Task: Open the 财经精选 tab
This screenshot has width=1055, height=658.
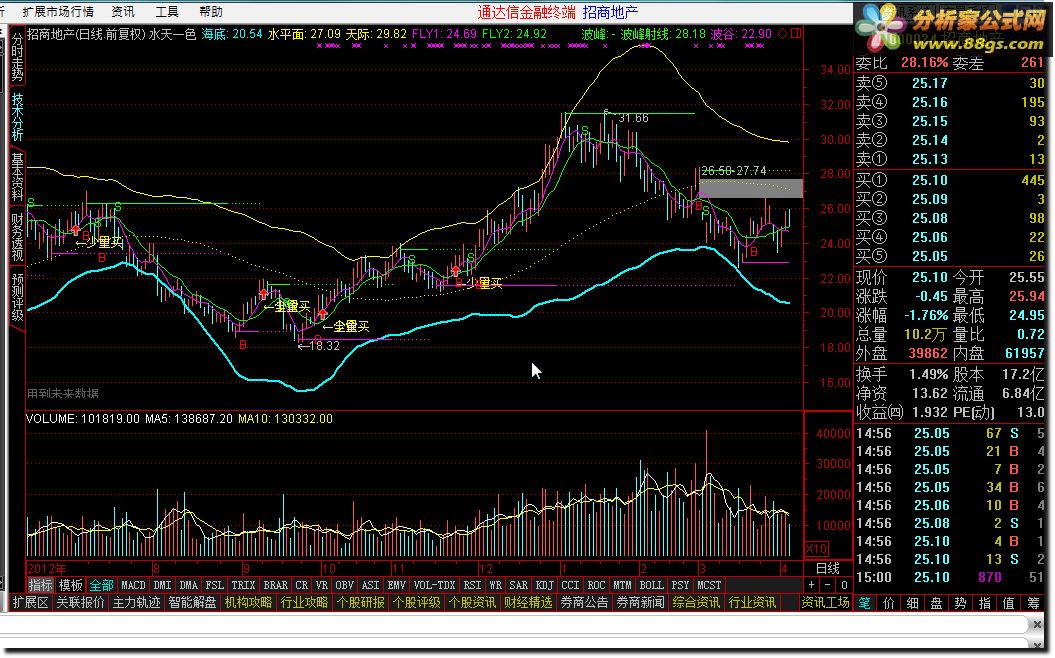Action: pos(528,603)
